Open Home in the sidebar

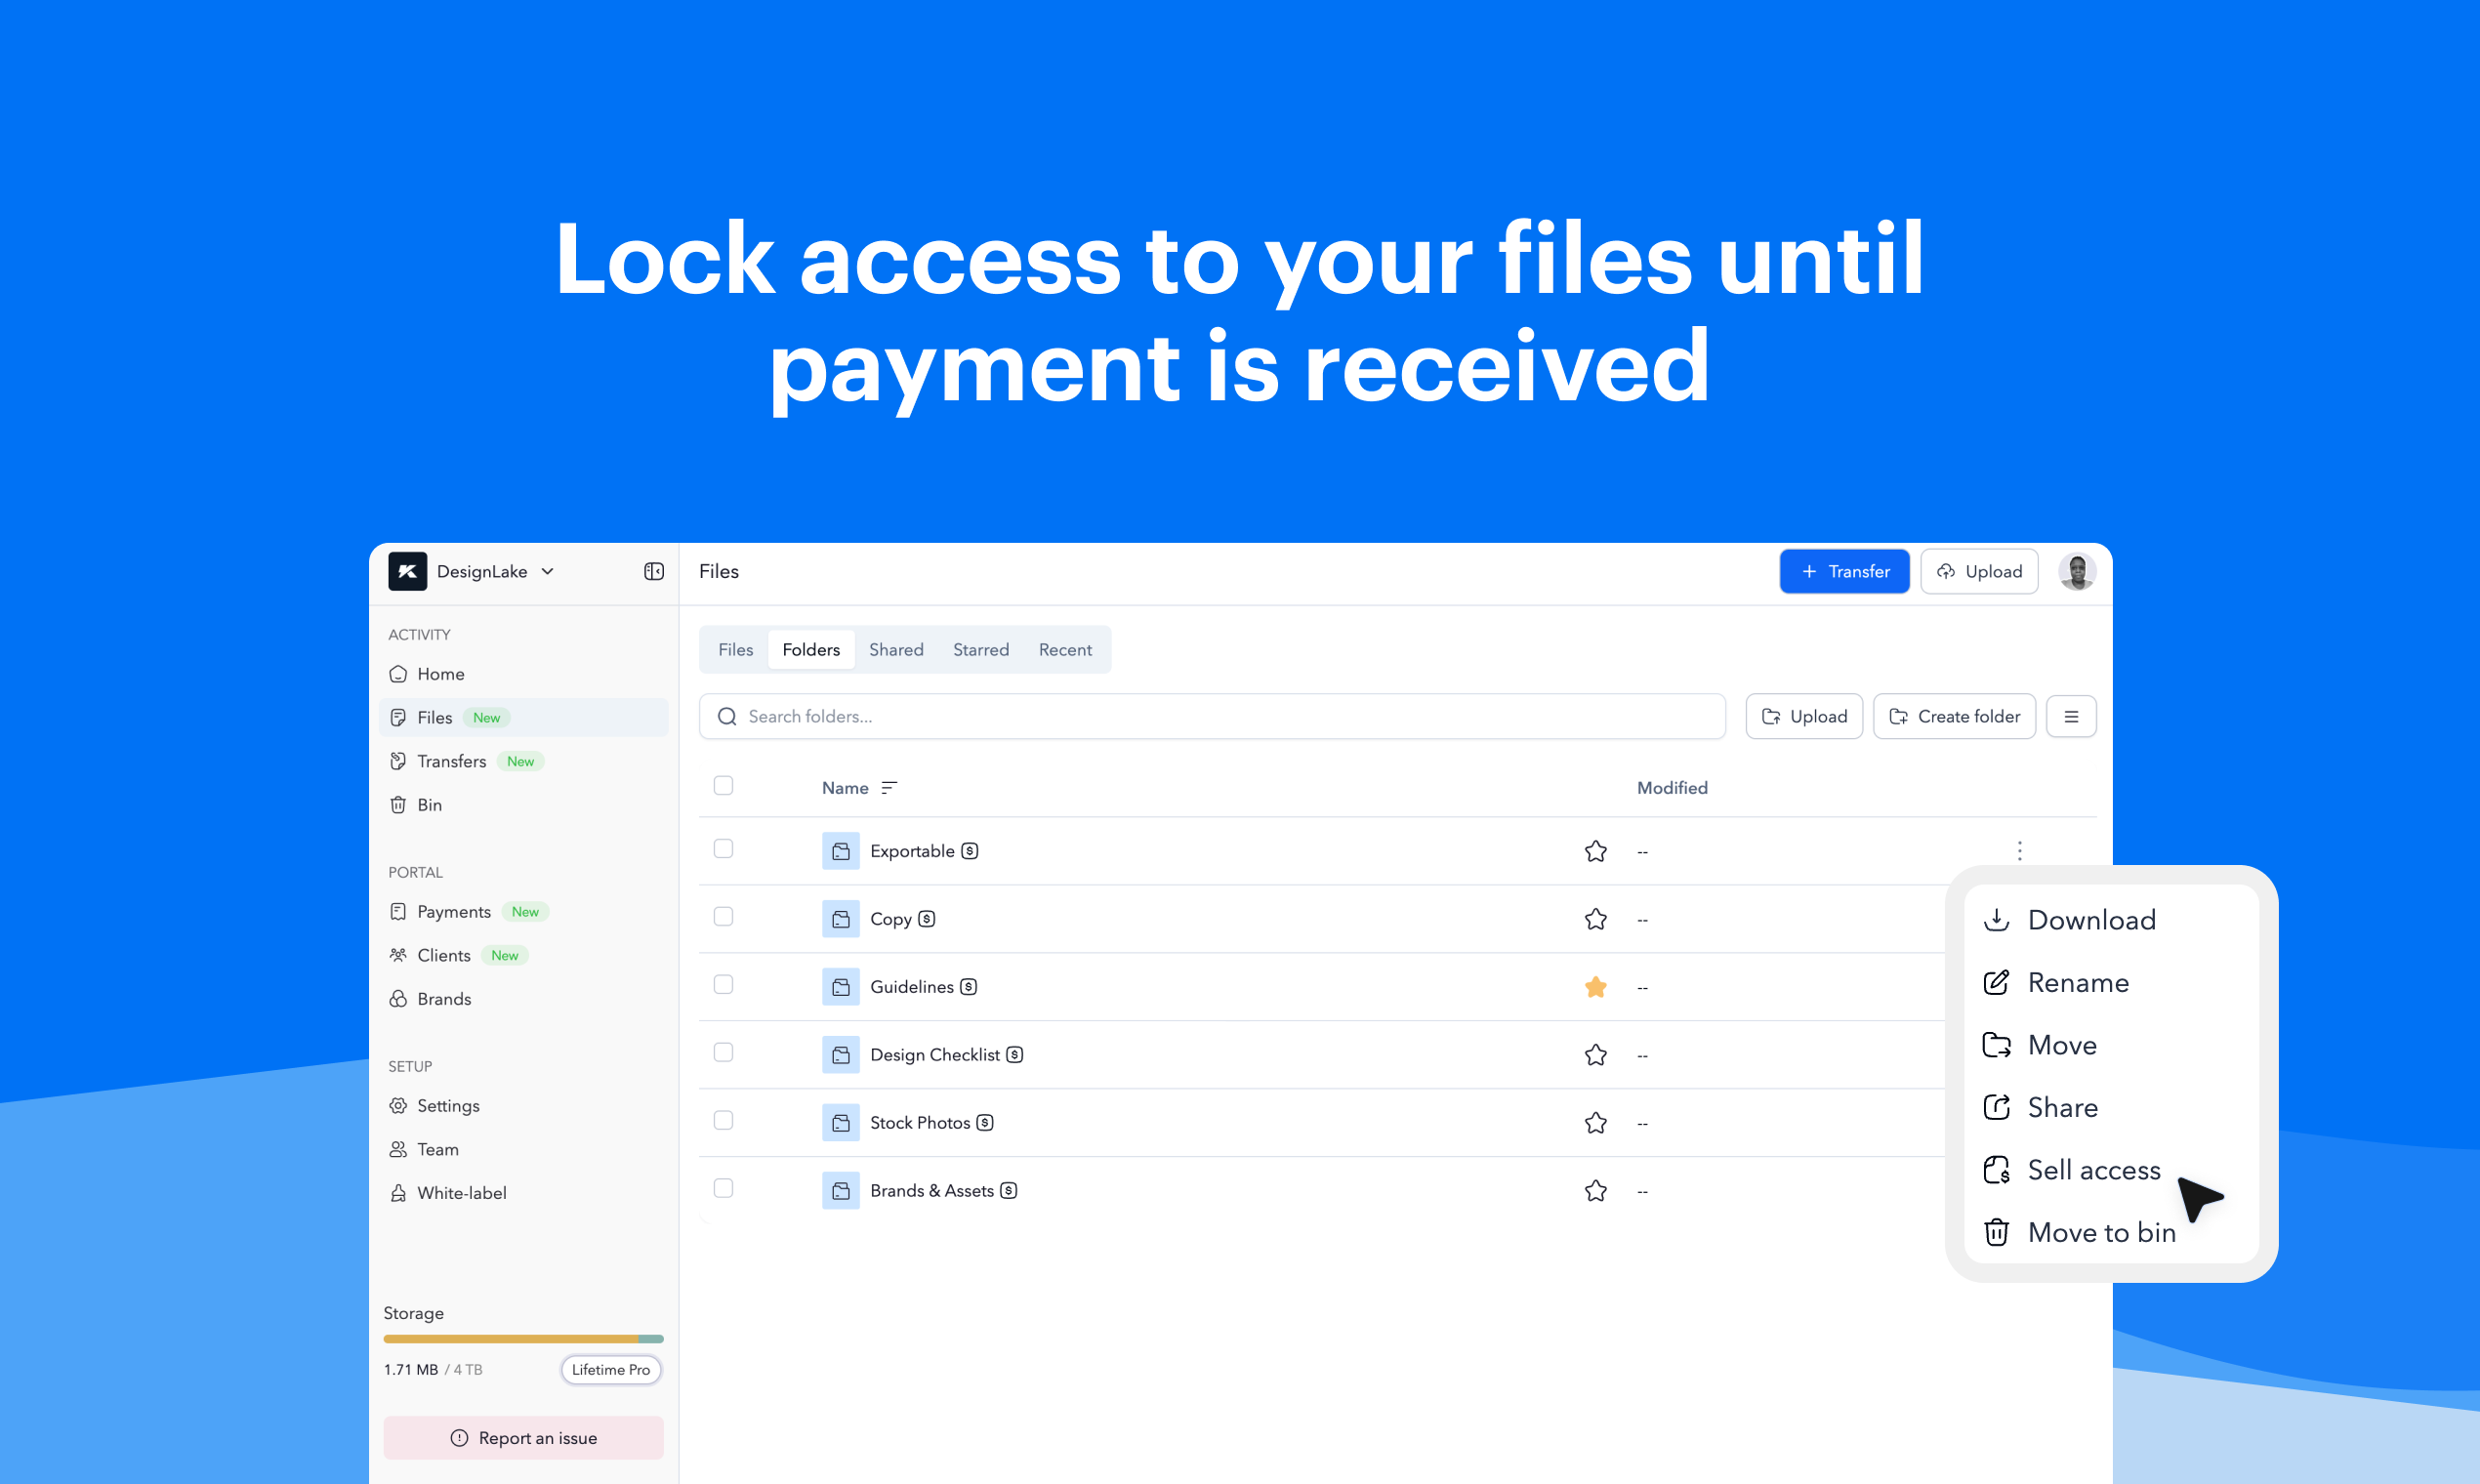(x=523, y=674)
